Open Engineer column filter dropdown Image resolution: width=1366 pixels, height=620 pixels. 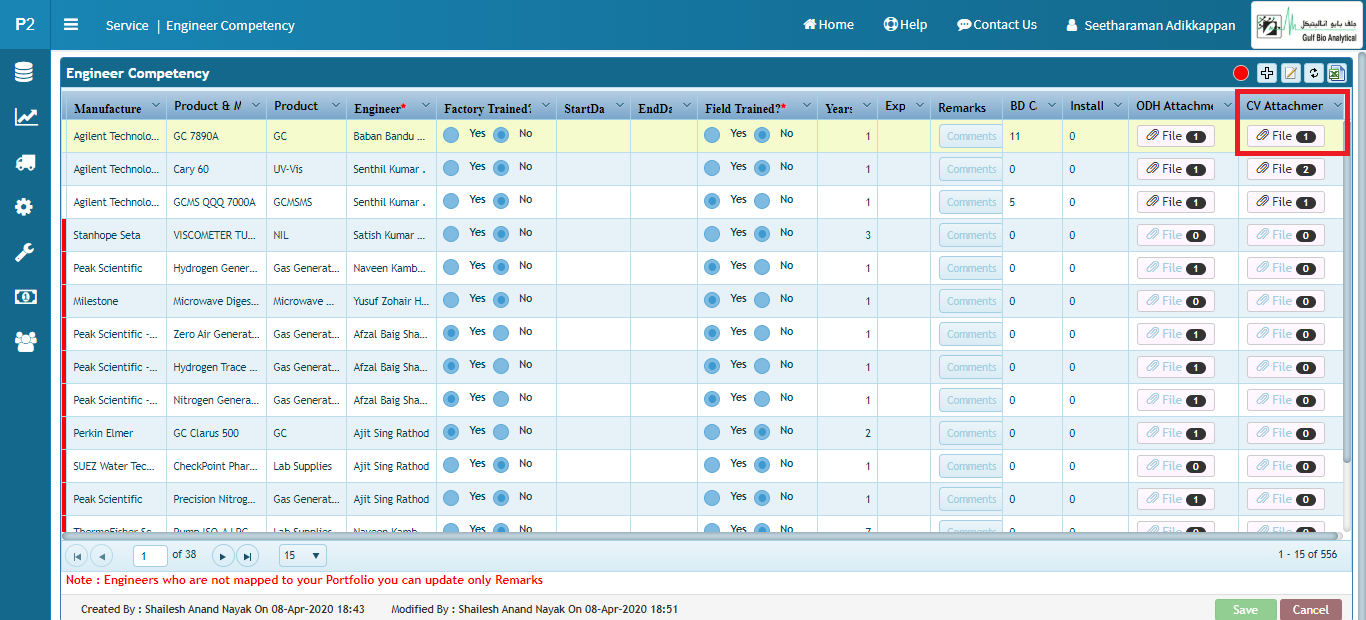coord(425,106)
